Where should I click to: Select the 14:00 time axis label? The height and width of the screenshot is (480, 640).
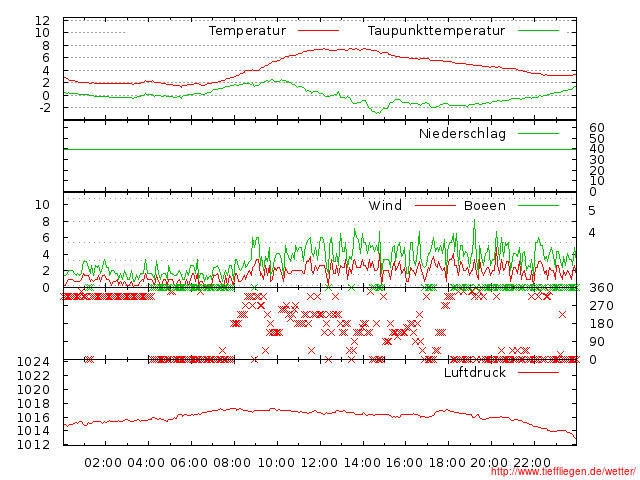(x=362, y=463)
